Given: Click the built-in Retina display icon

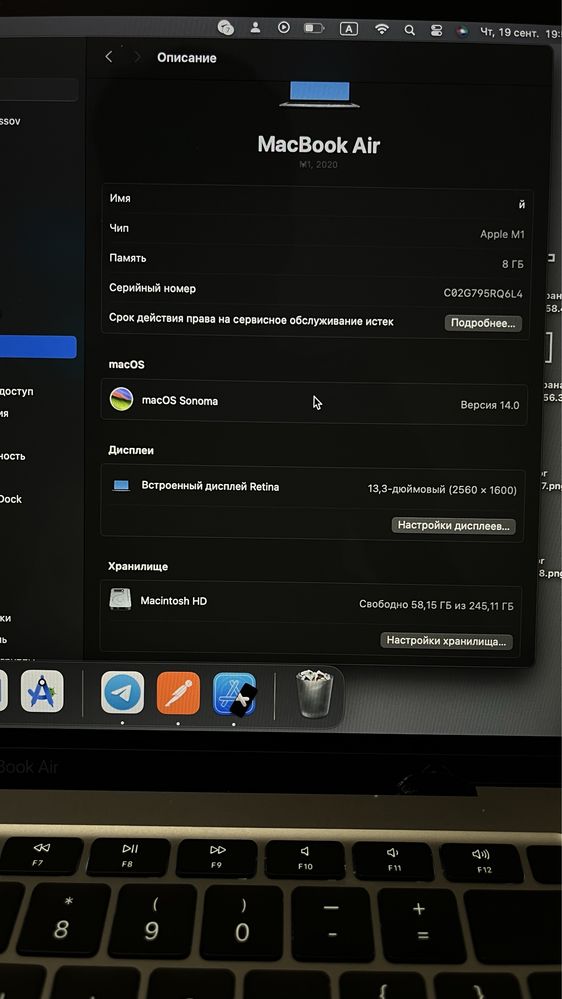Looking at the screenshot, I should coord(121,485).
